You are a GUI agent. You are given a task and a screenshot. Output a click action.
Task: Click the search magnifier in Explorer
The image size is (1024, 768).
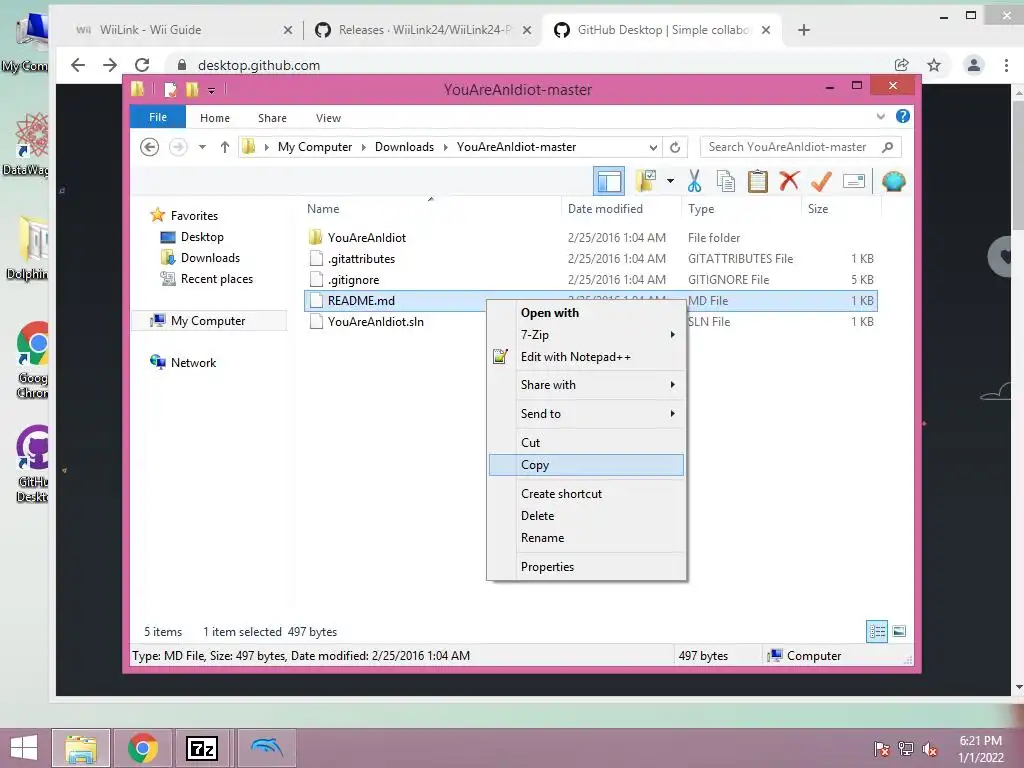coord(888,147)
